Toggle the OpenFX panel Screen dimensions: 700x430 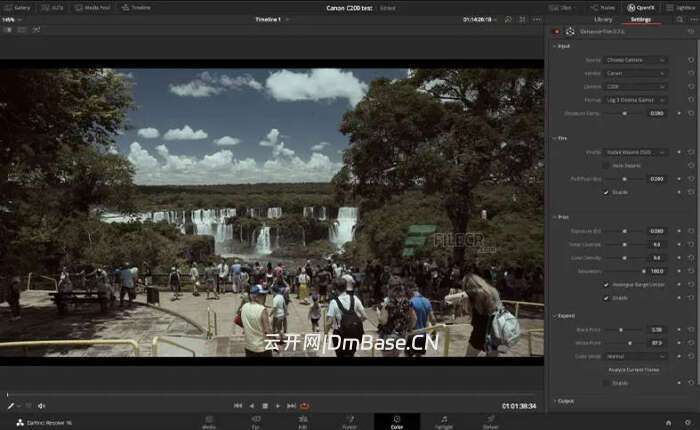coord(641,8)
